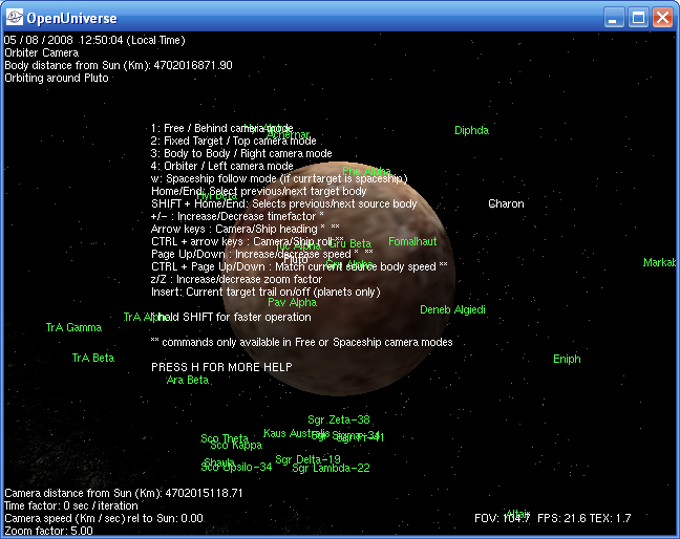Viewport: 680px width, 539px height.
Task: Select the Charon moon label
Action: pos(506,204)
